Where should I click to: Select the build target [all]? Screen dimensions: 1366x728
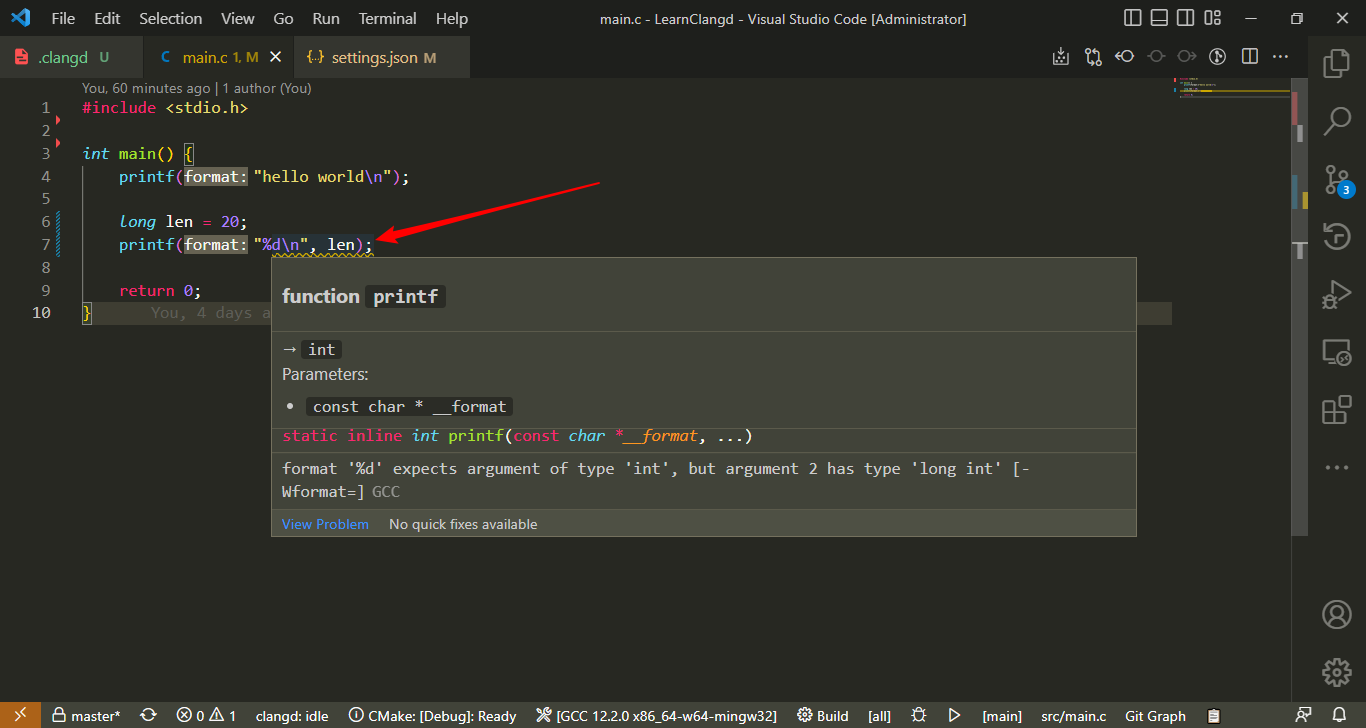pos(879,715)
